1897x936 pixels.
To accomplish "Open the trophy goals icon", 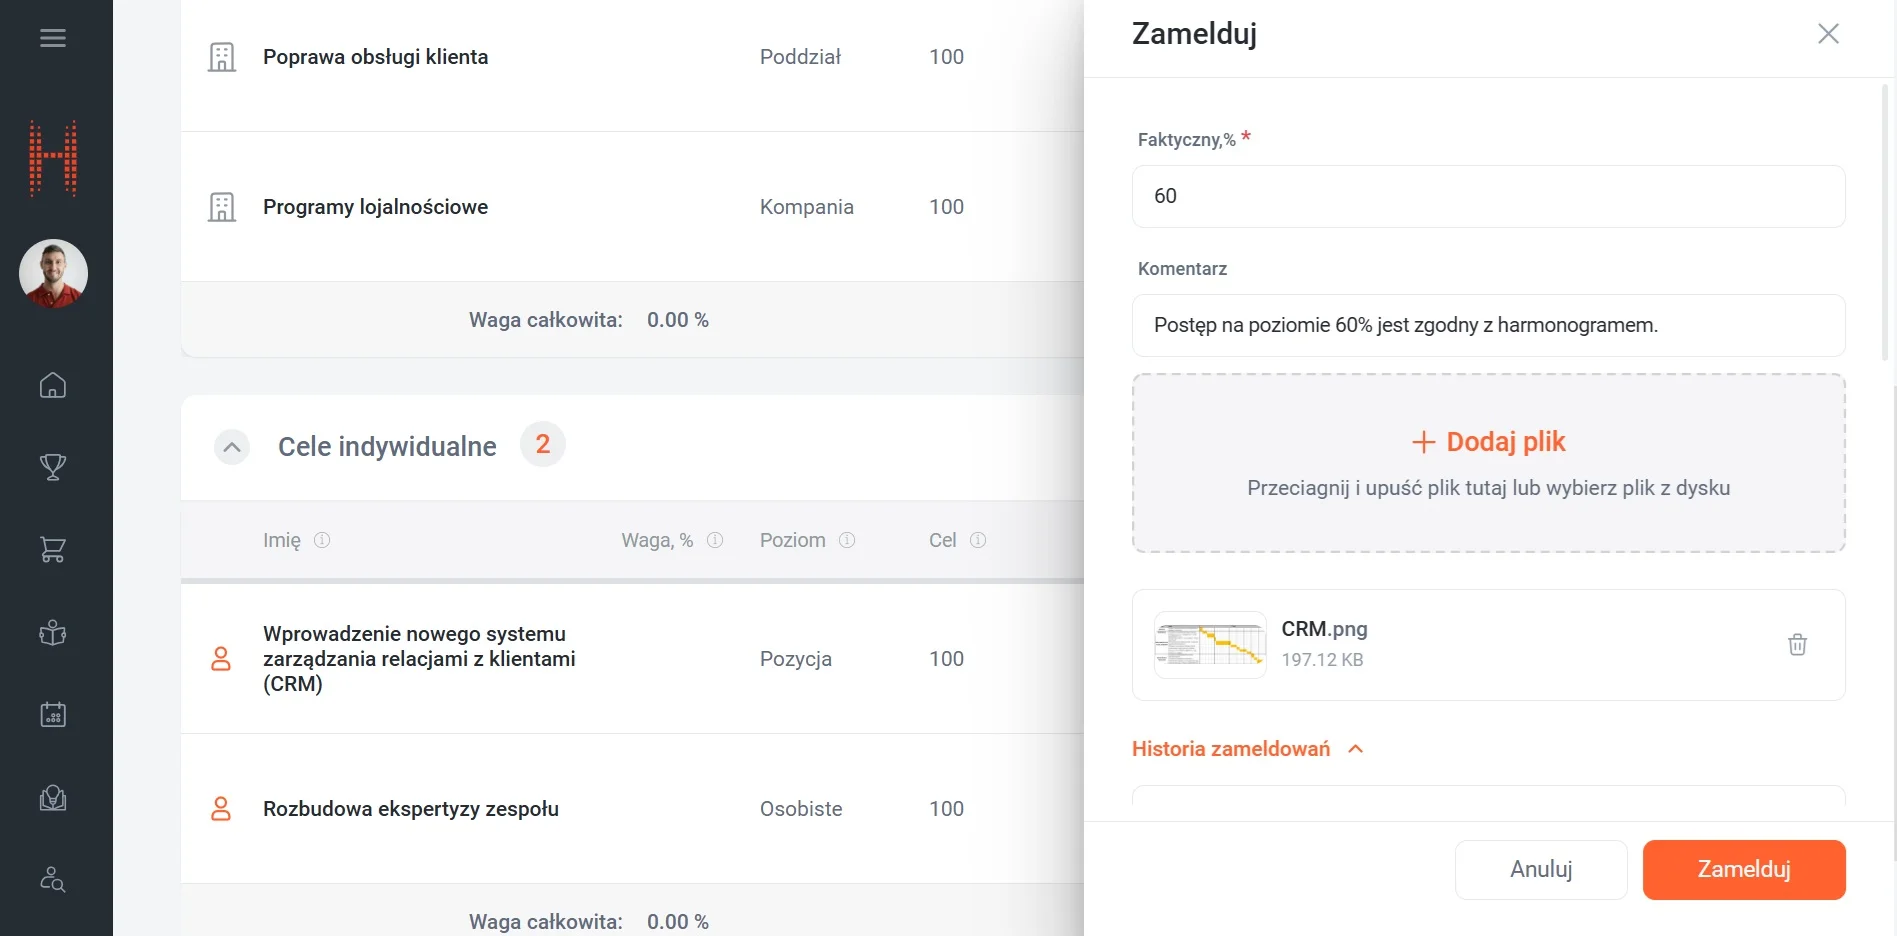I will [53, 467].
